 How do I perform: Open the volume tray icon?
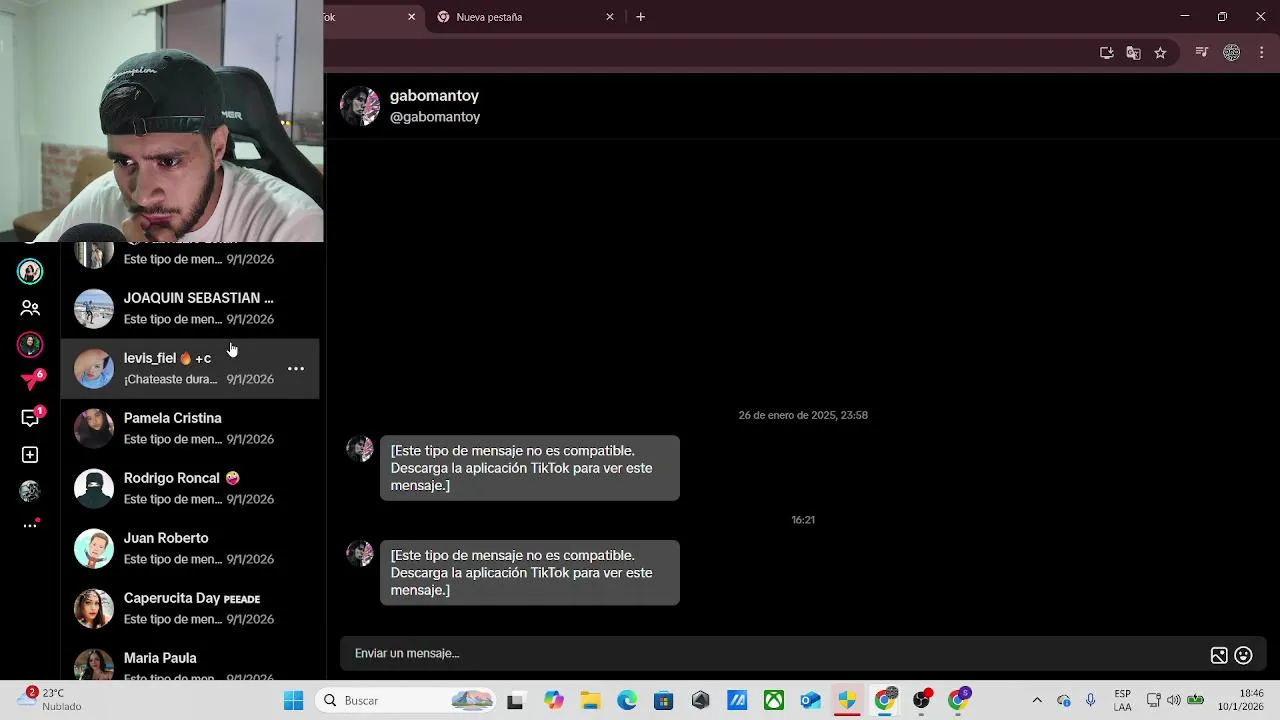(x=1174, y=700)
